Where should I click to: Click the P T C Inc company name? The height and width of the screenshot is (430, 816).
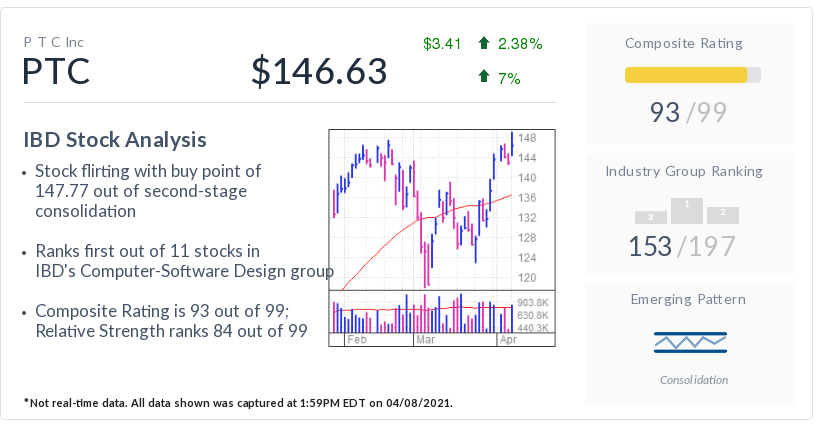54,42
